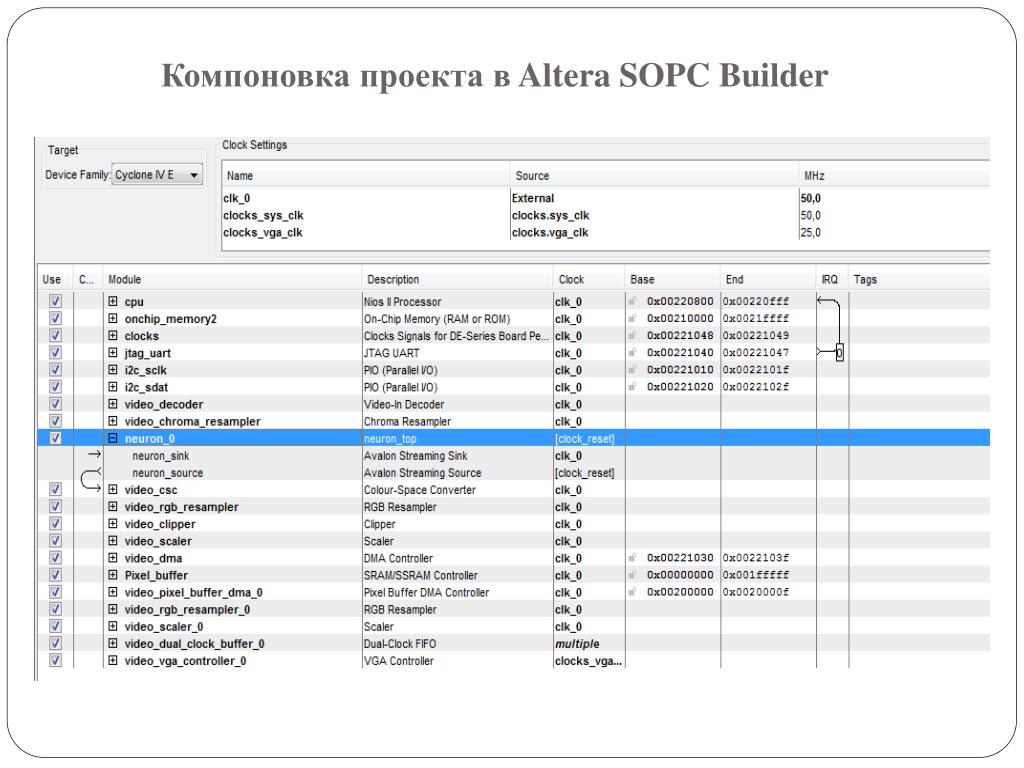The height and width of the screenshot is (768, 1024).
Task: Click the lock icon beside base 0x00210000
Action: [632, 318]
